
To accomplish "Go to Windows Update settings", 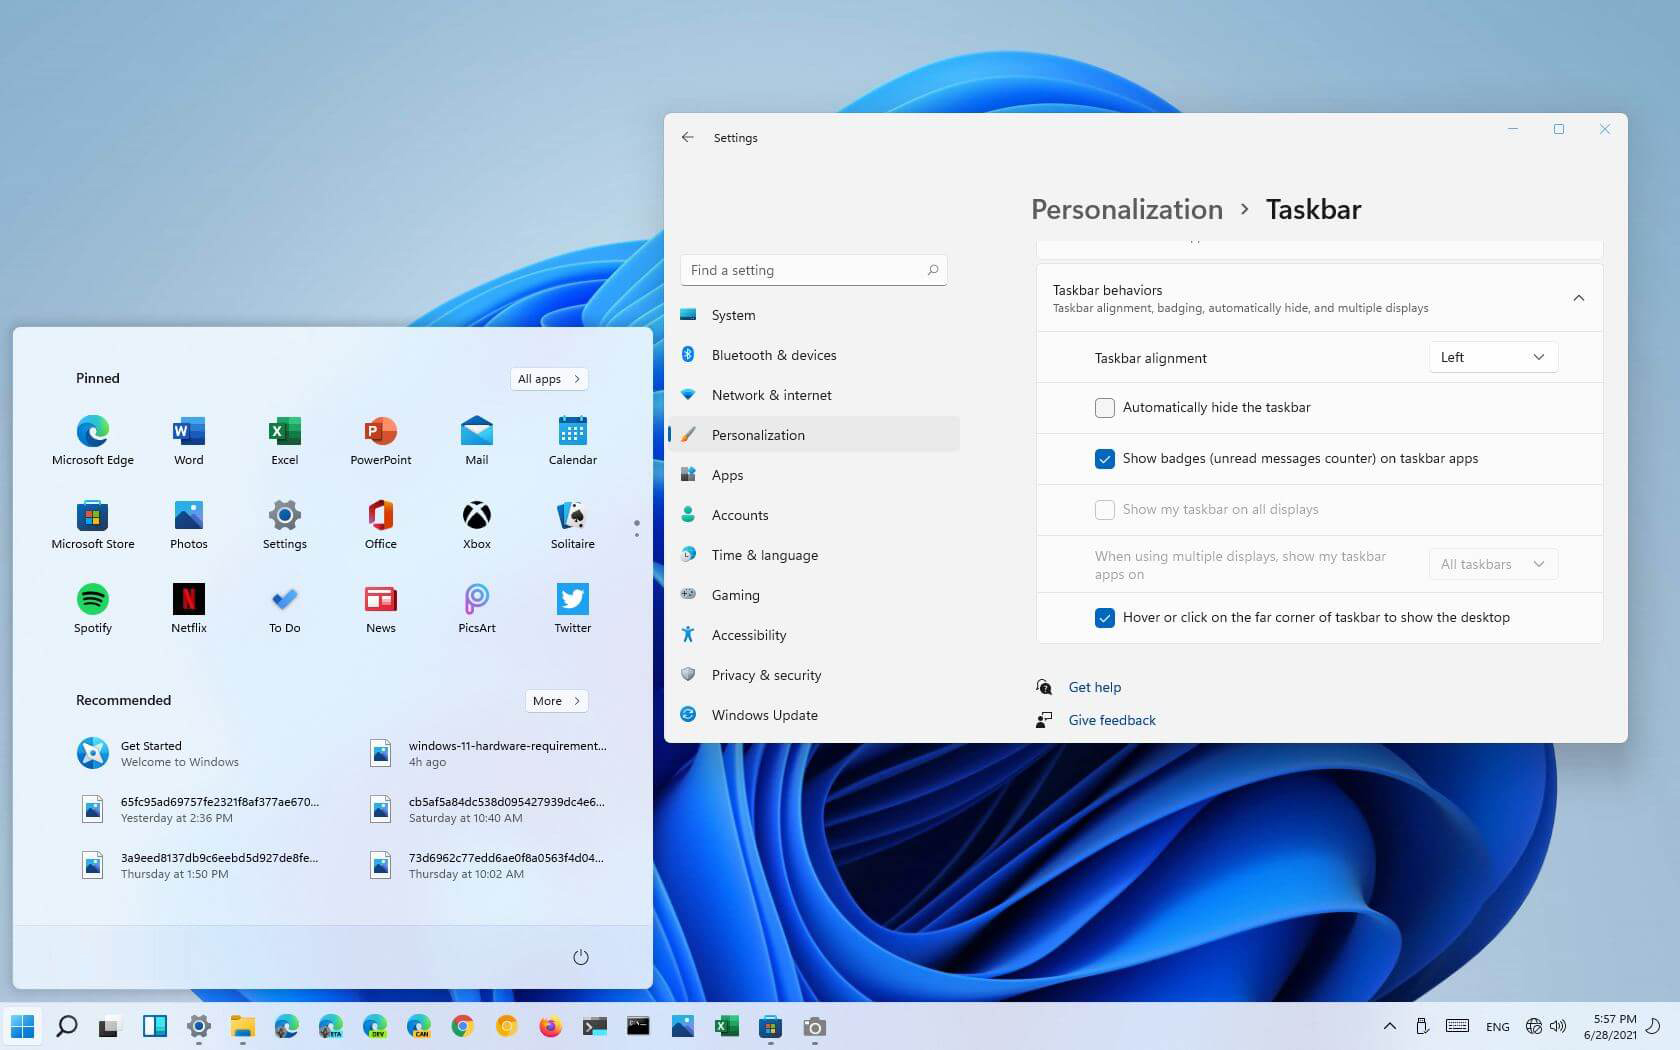I will pos(764,715).
